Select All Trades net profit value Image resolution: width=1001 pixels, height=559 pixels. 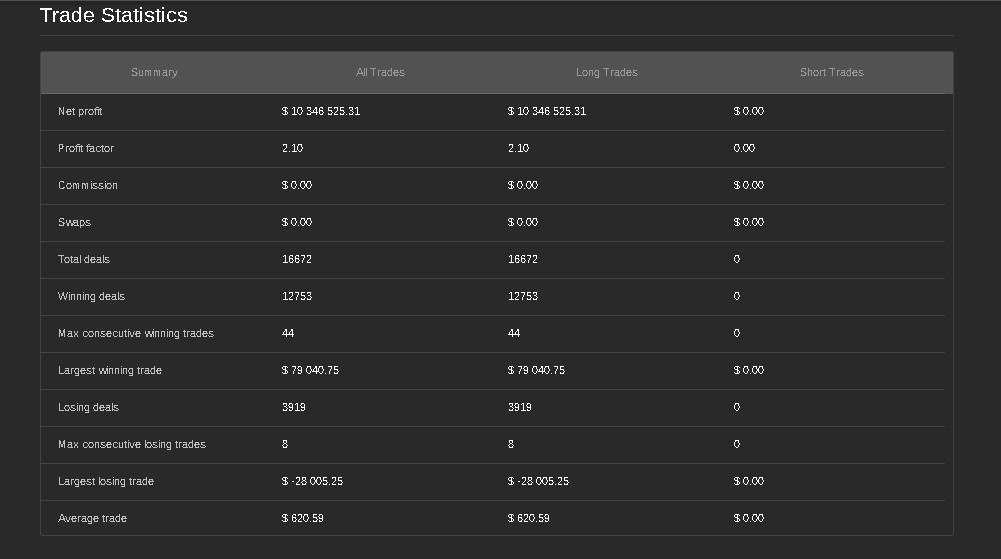click(x=321, y=111)
